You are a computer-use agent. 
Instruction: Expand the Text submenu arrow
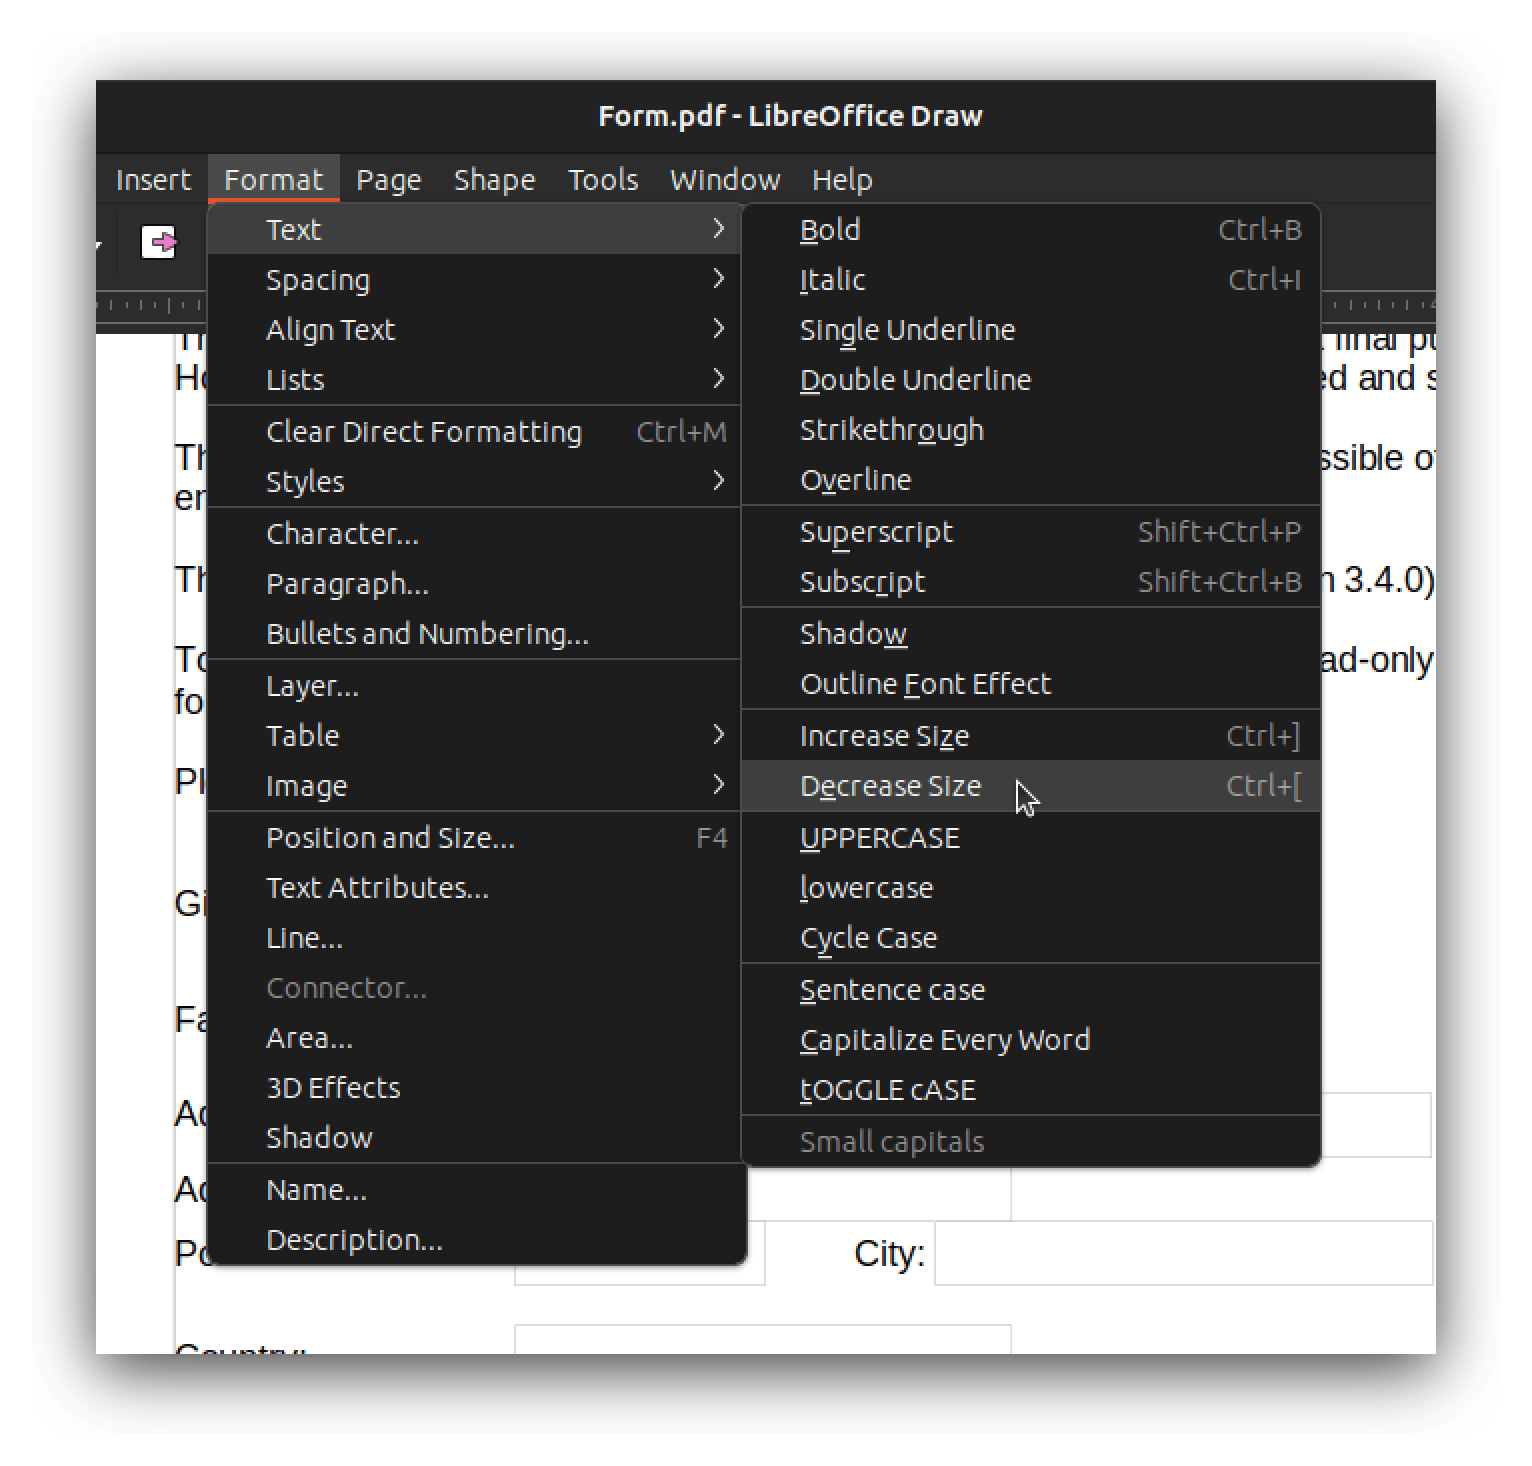pos(718,229)
